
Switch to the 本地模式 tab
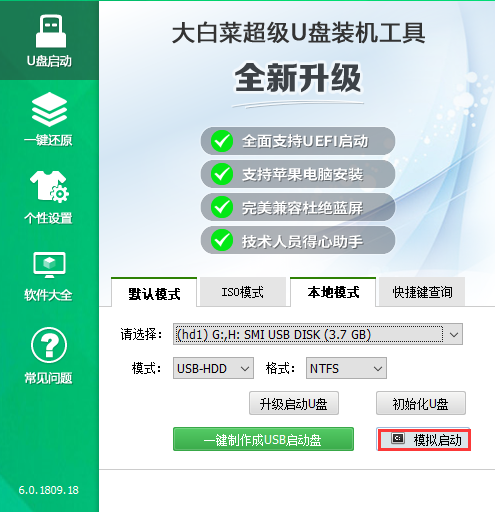(x=333, y=292)
